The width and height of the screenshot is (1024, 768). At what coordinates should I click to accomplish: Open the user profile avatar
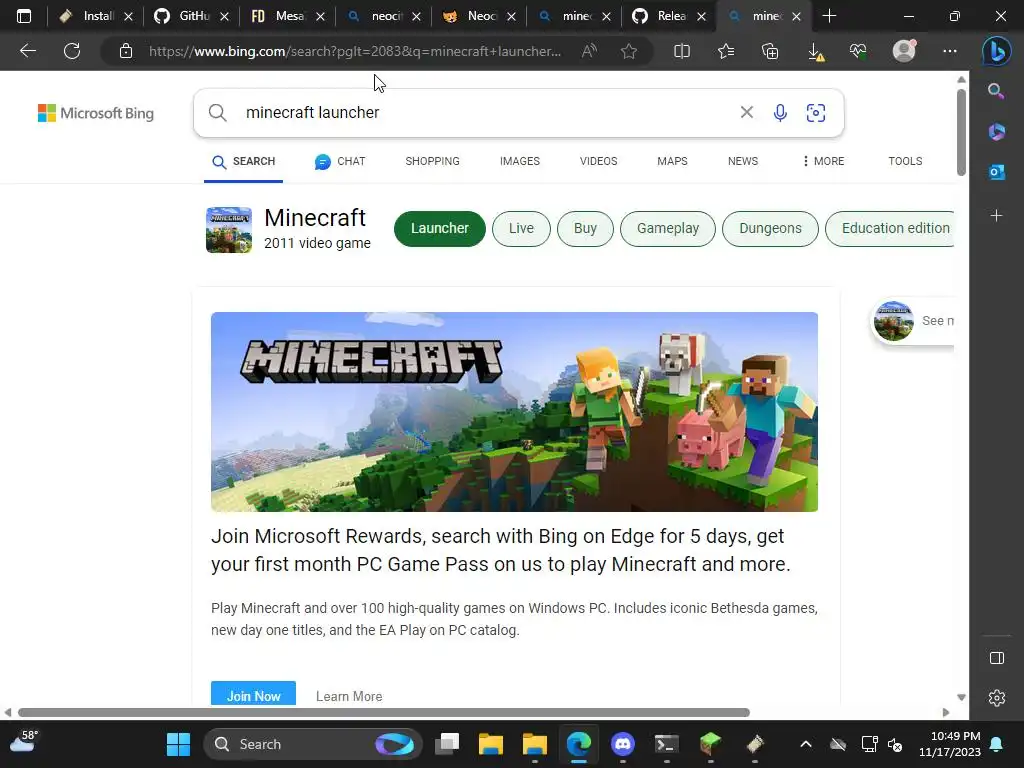click(904, 51)
